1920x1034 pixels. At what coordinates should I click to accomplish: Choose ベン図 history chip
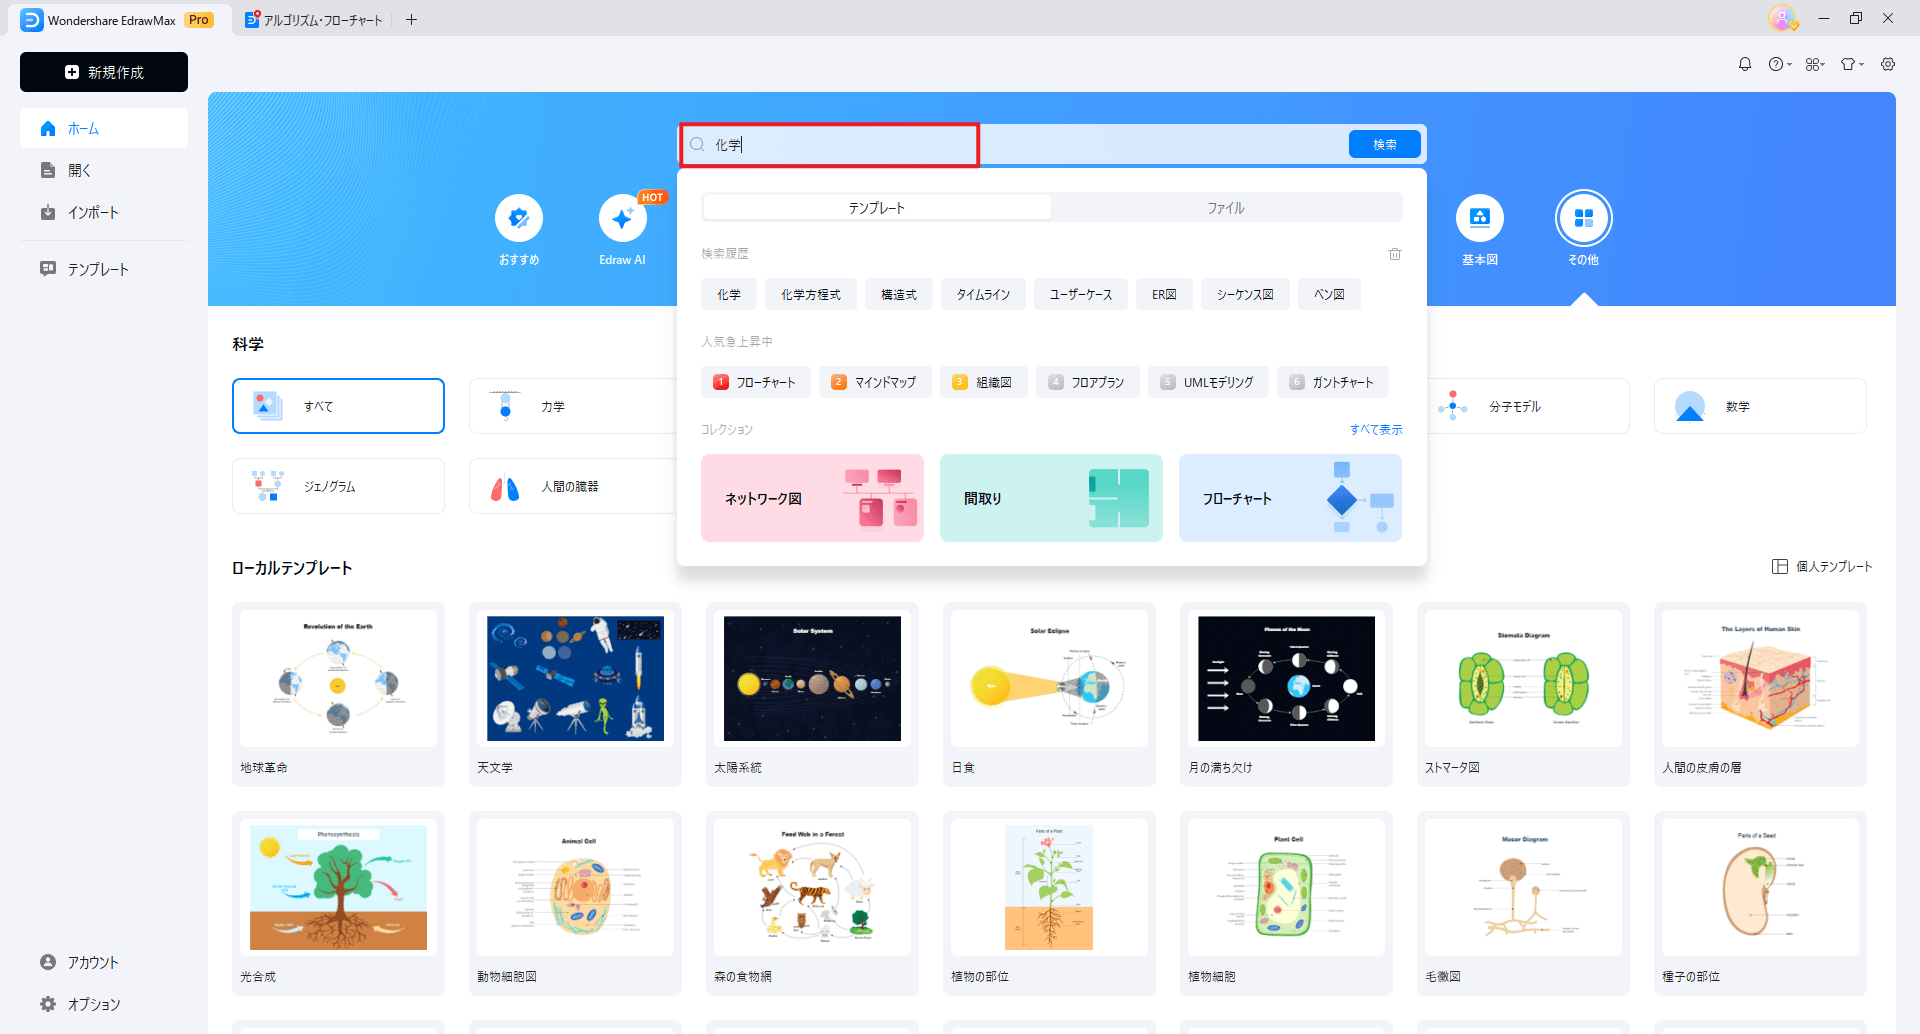click(x=1329, y=295)
